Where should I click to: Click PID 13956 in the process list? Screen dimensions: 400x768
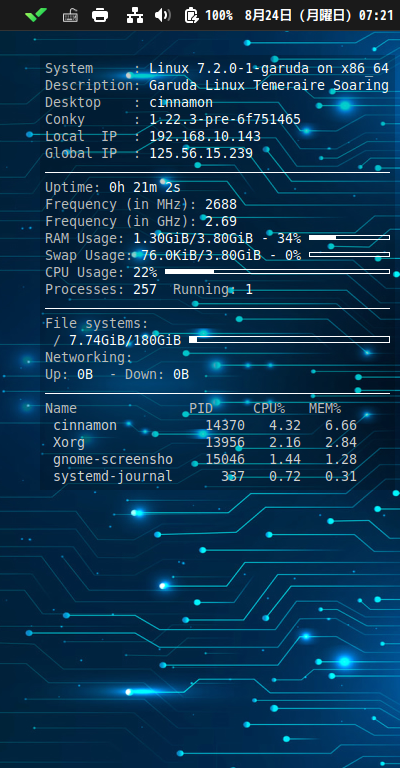tap(225, 443)
